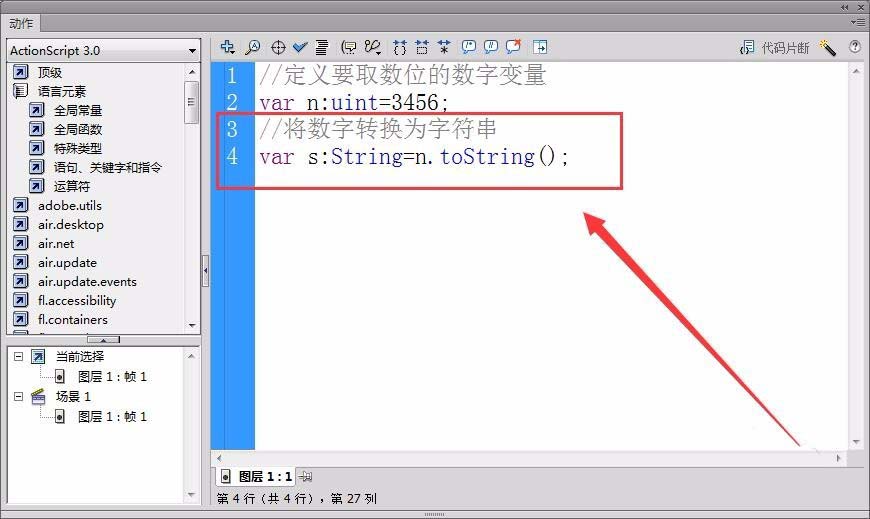
Task: Click Collapse selection icon
Action: 422,47
